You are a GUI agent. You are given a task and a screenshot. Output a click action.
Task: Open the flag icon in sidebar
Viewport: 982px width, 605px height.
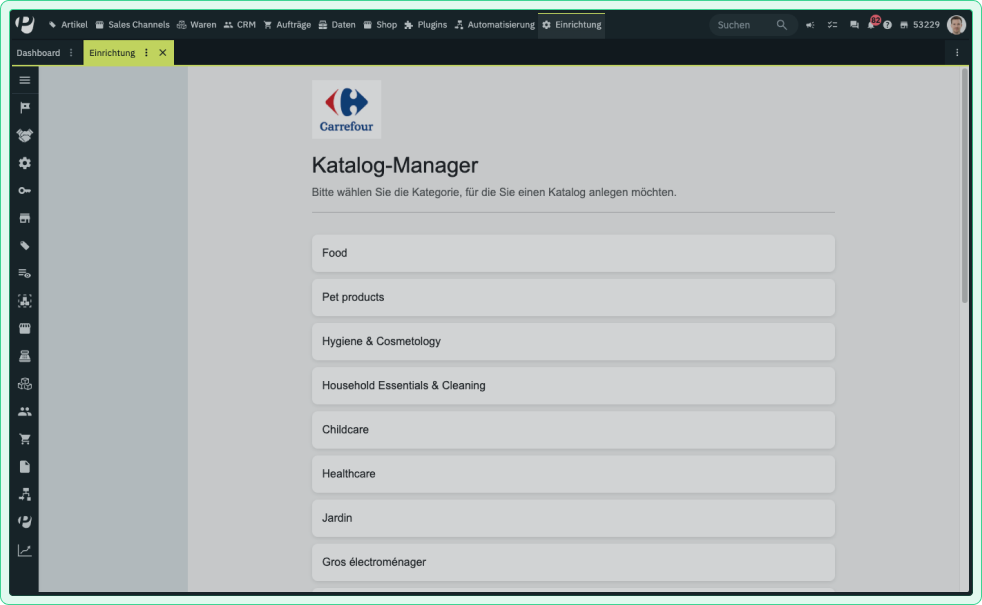(x=24, y=108)
